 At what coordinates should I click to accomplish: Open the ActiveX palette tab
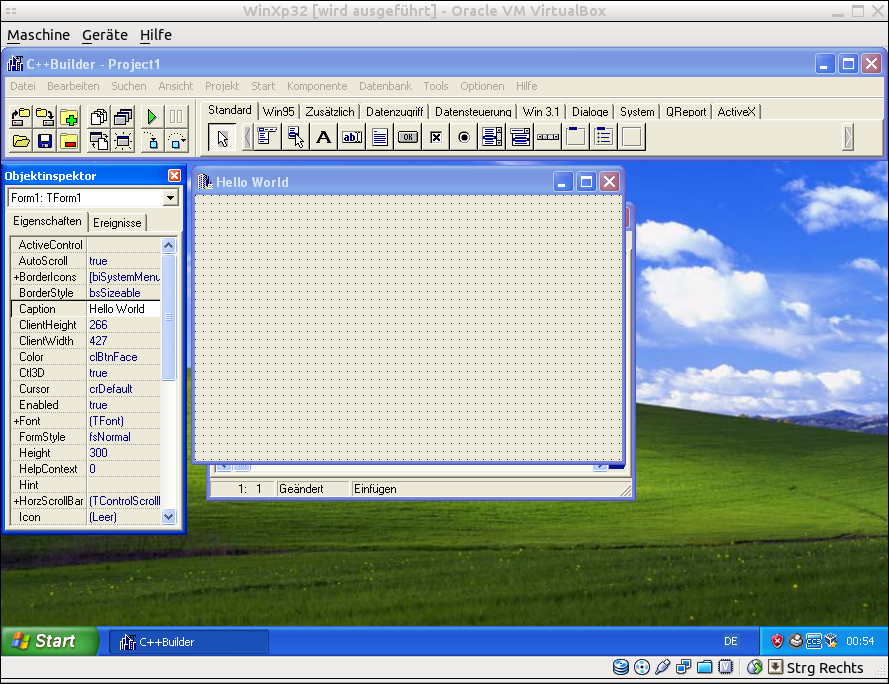coord(736,112)
